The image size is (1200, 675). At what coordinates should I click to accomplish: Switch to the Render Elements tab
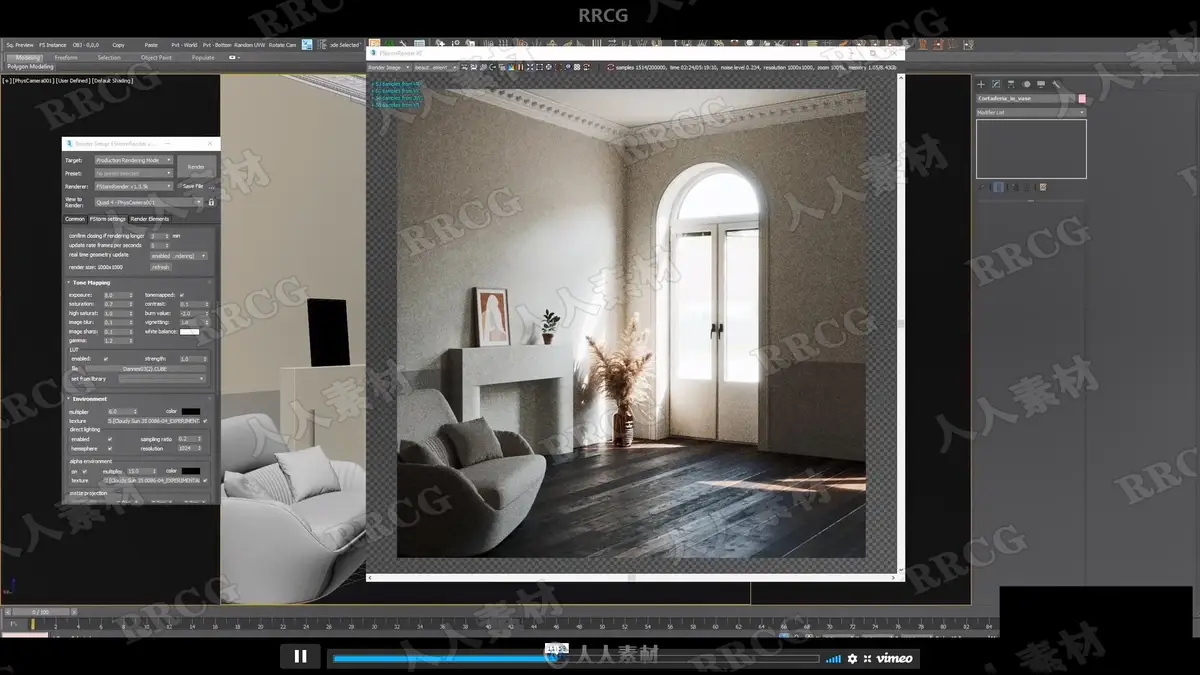[150, 219]
